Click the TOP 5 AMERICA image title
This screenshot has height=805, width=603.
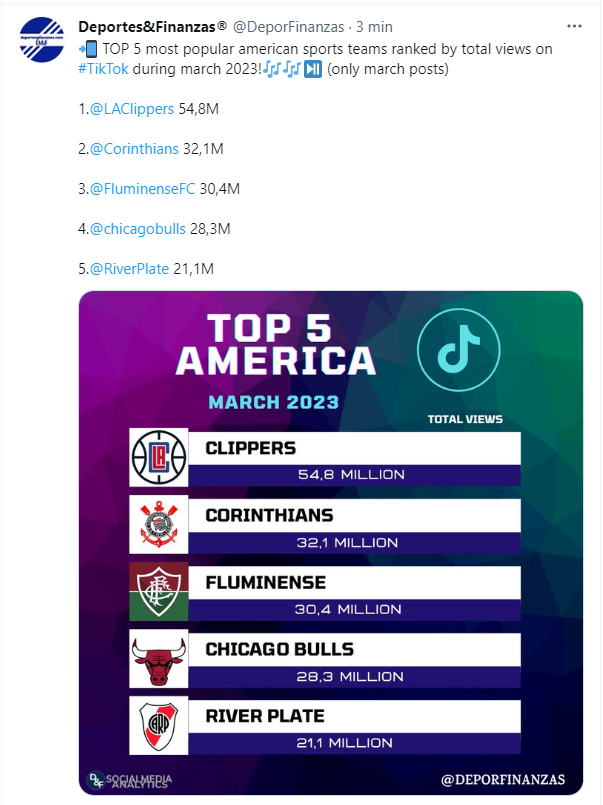276,344
